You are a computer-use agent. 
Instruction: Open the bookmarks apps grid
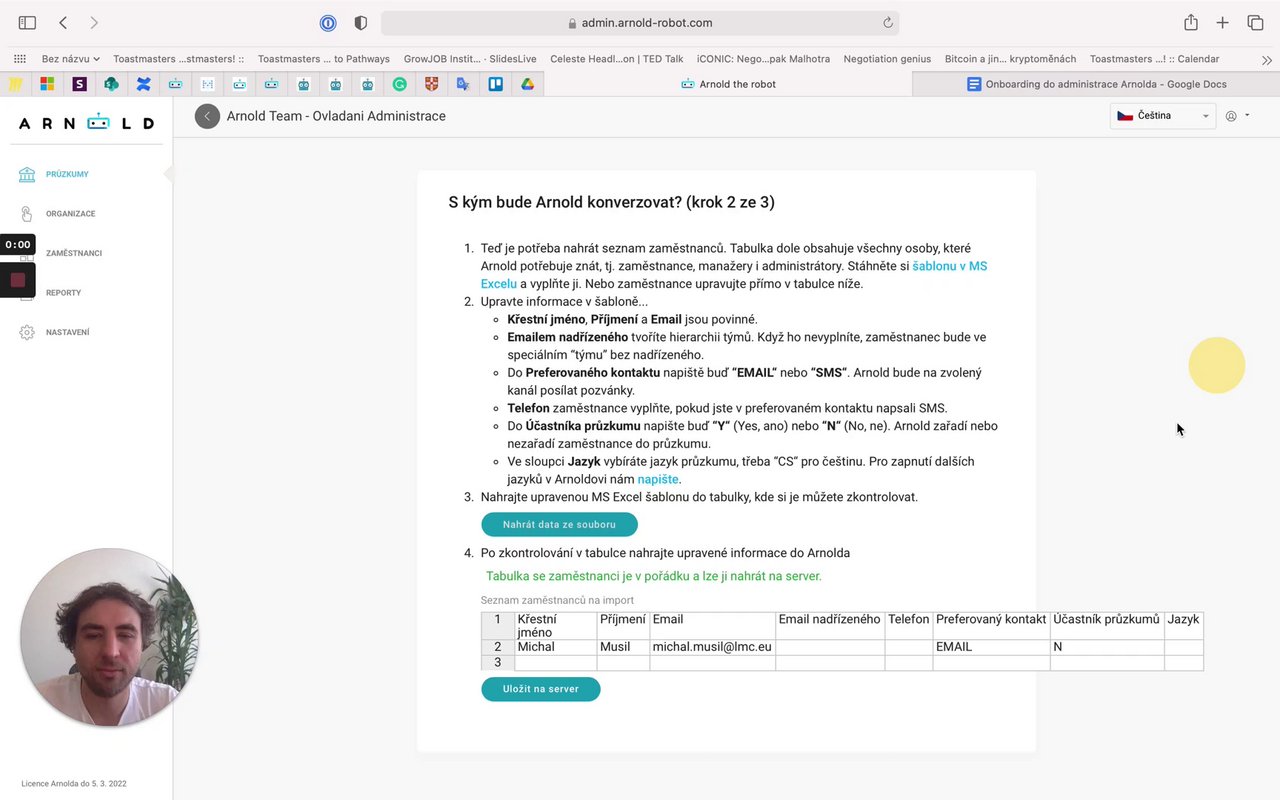pyautogui.click(x=20, y=59)
